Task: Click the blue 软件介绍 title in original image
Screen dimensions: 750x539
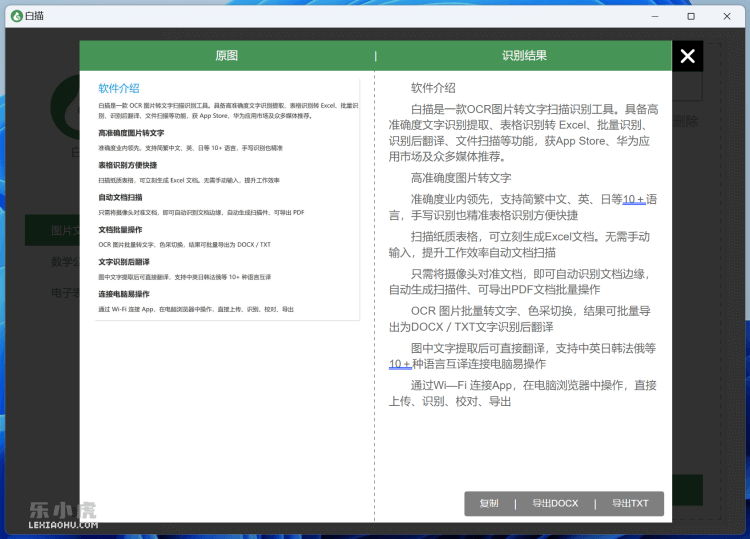Action: (x=119, y=88)
